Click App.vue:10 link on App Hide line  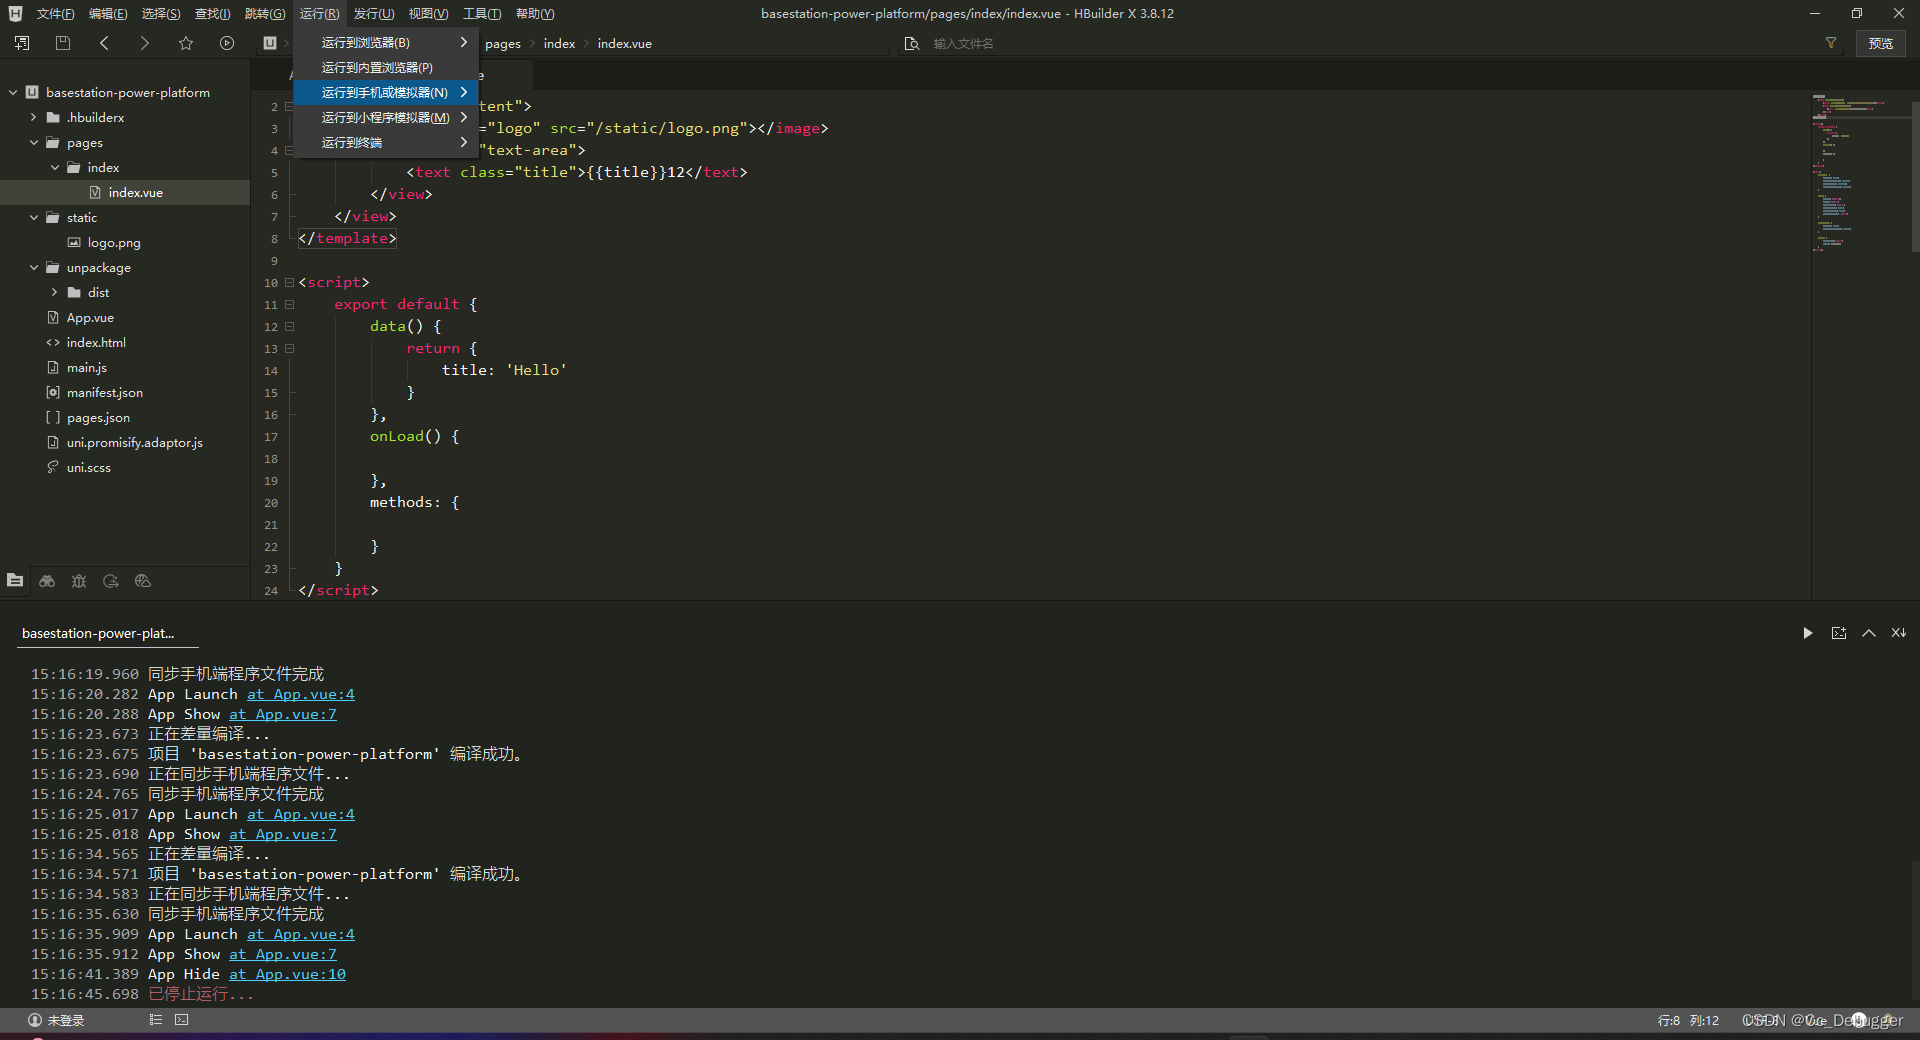[287, 974]
